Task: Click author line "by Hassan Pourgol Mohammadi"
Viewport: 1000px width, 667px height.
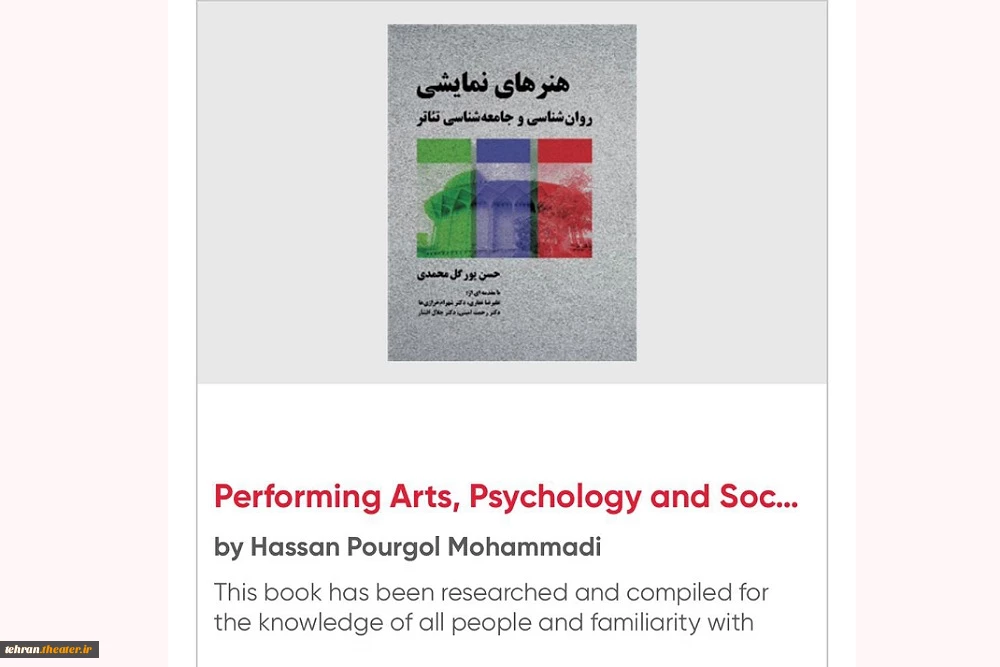Action: [x=408, y=547]
